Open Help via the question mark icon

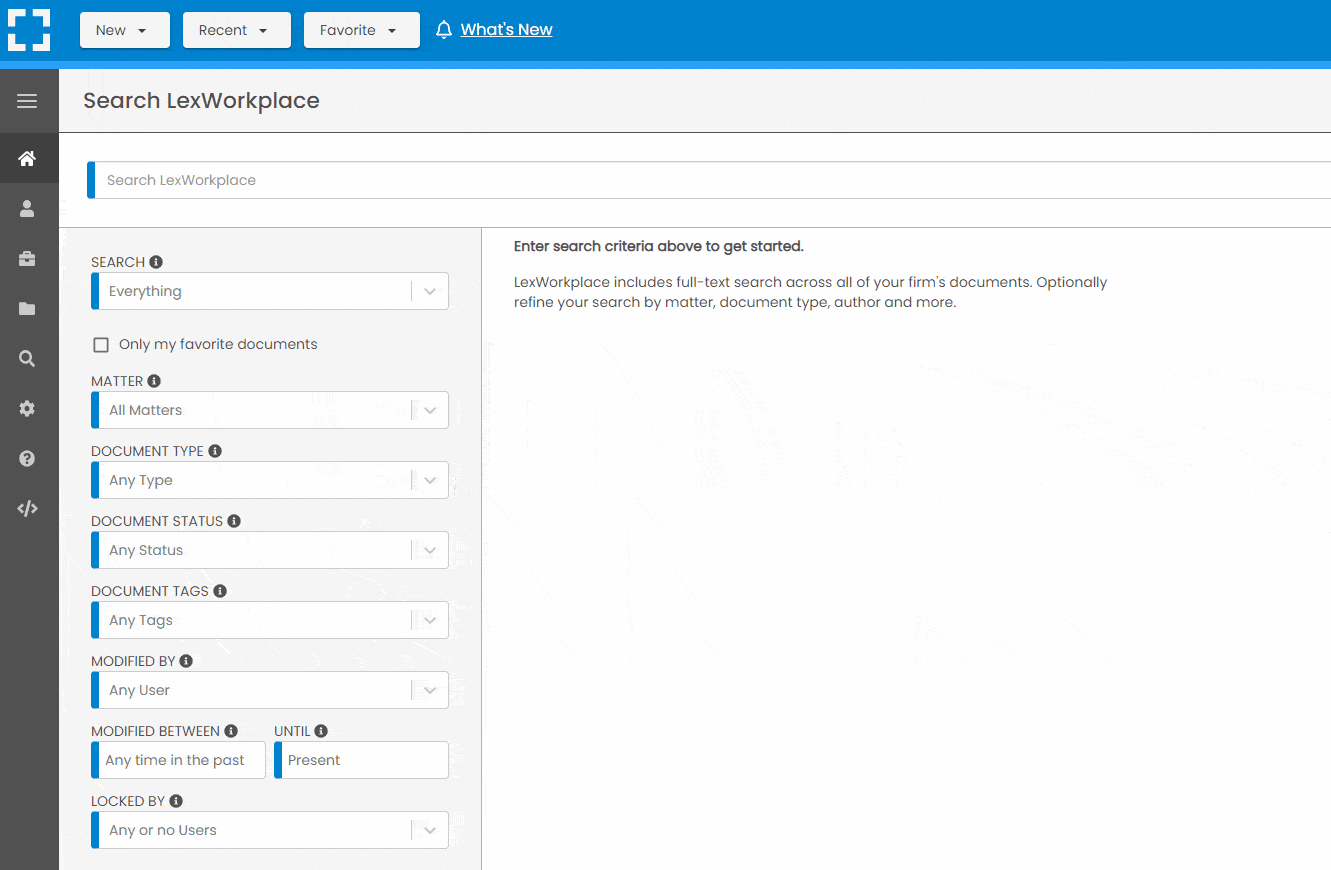[x=28, y=458]
